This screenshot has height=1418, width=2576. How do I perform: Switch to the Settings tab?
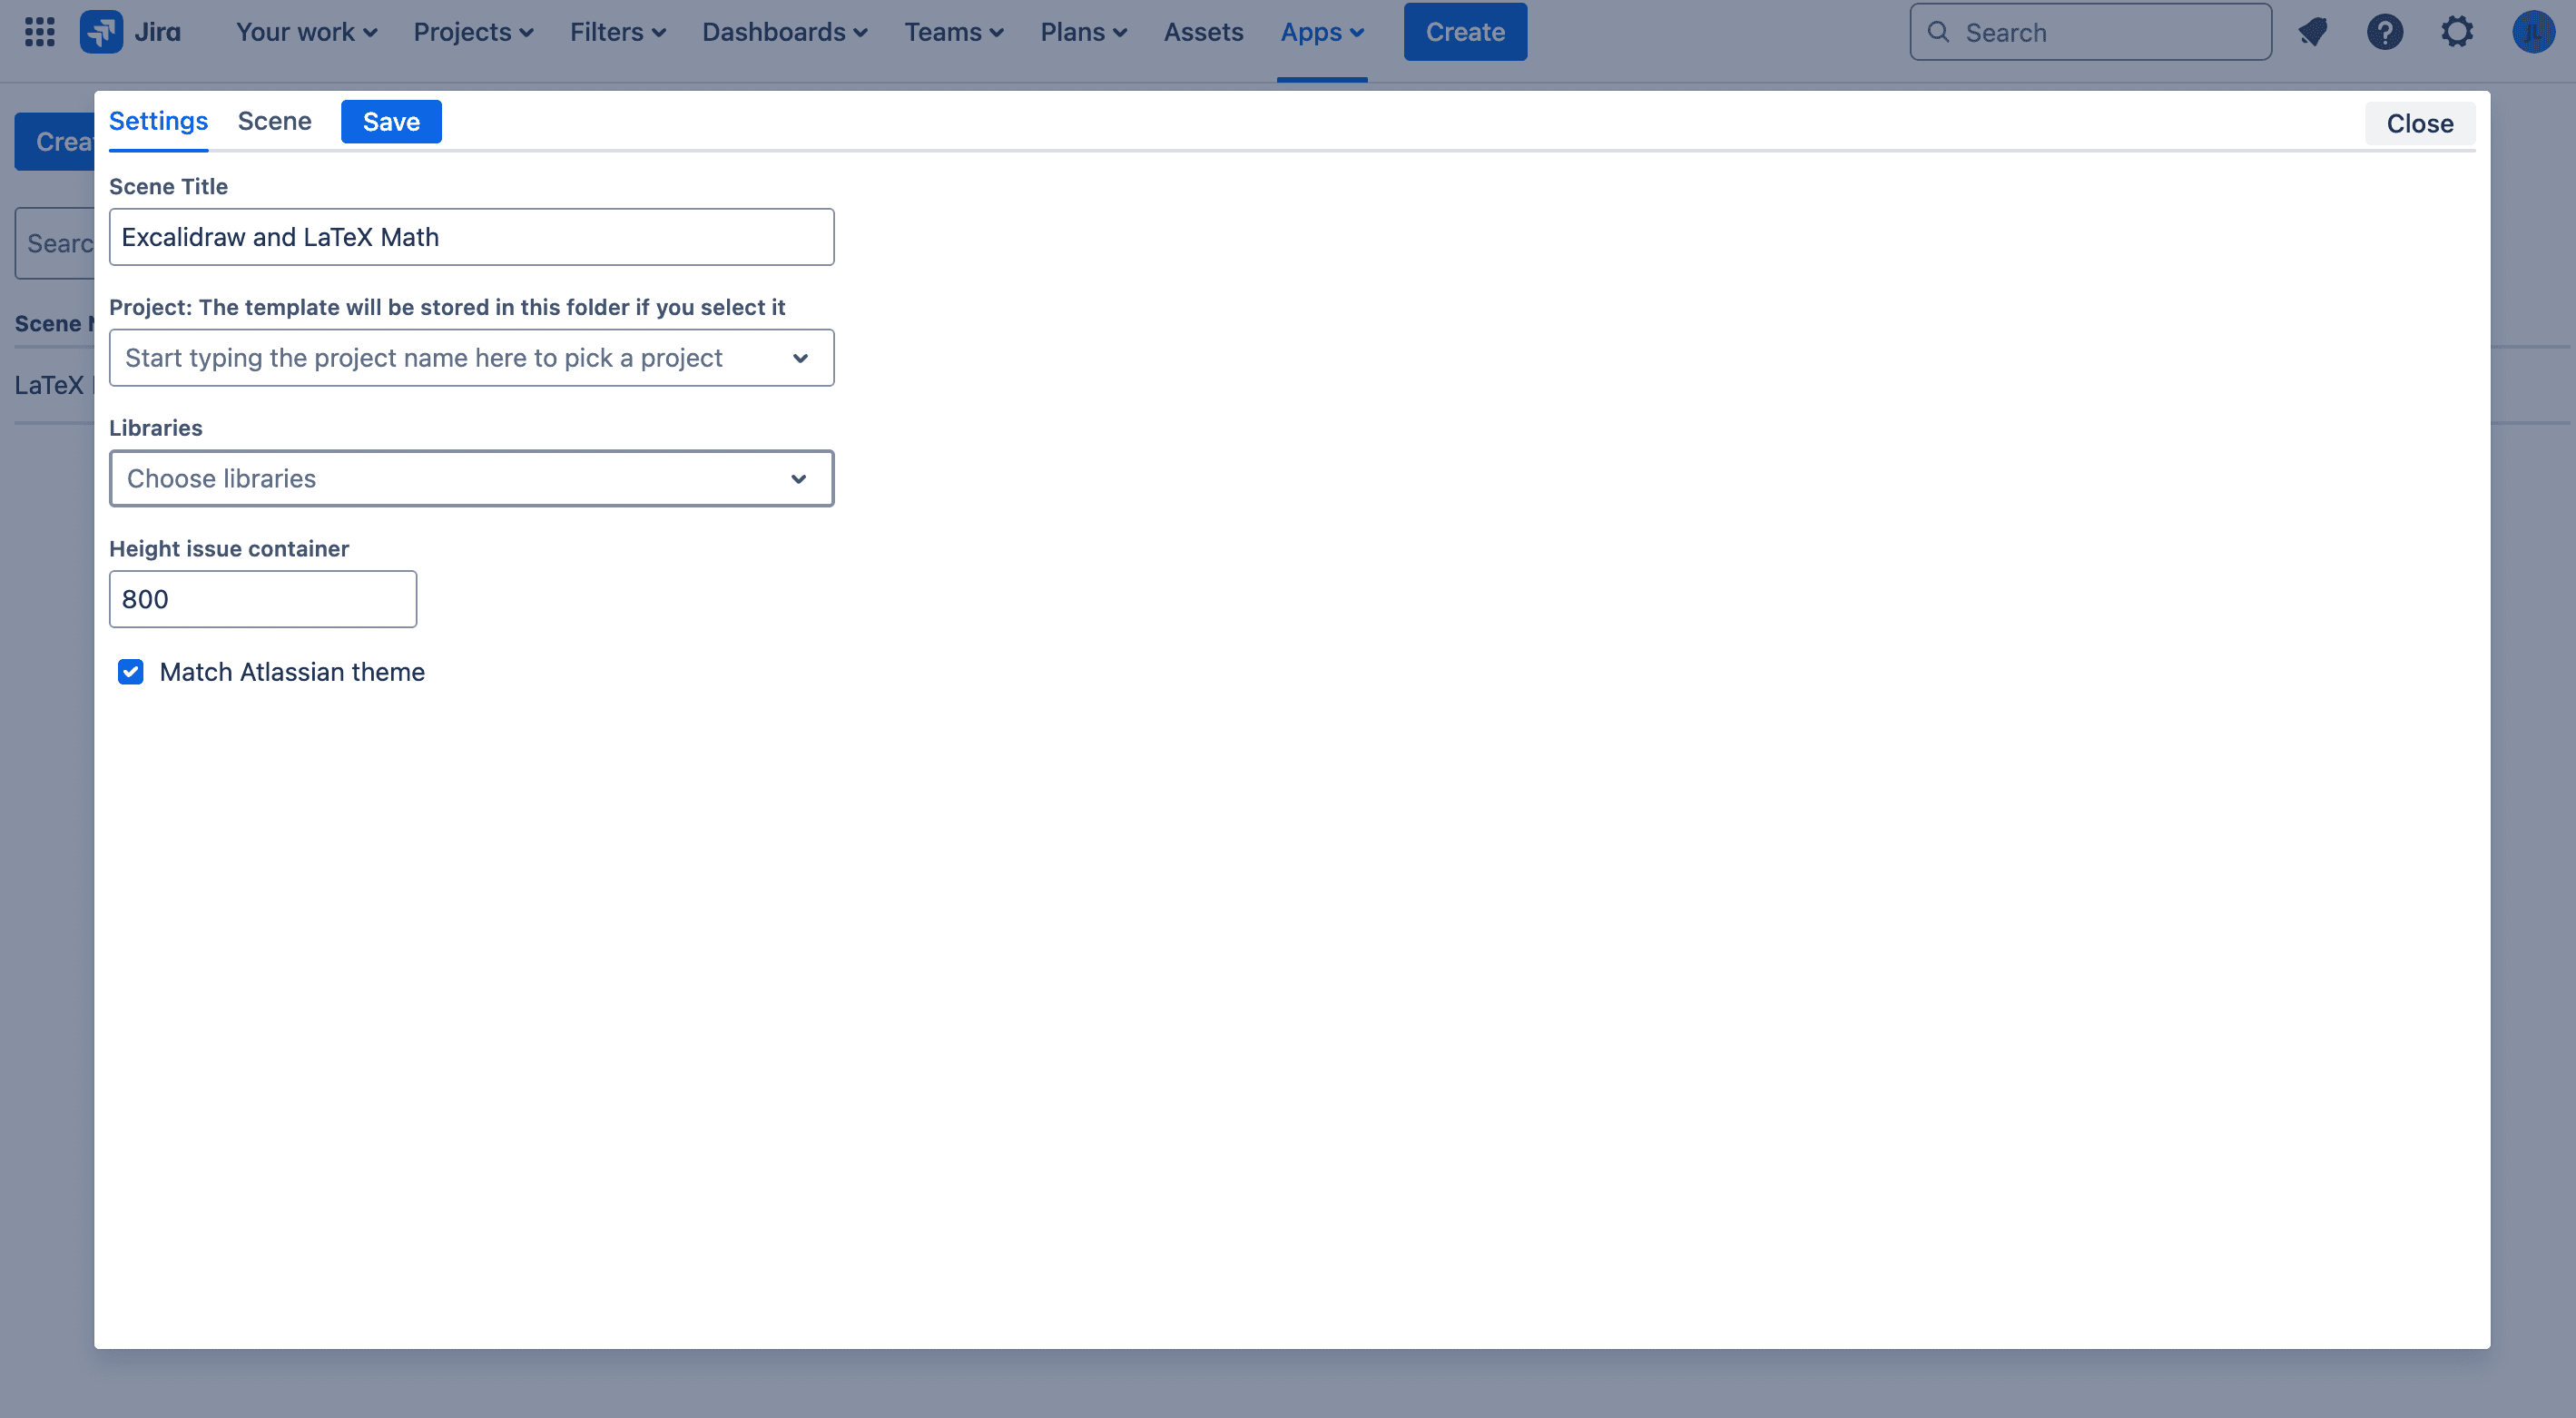pos(158,121)
